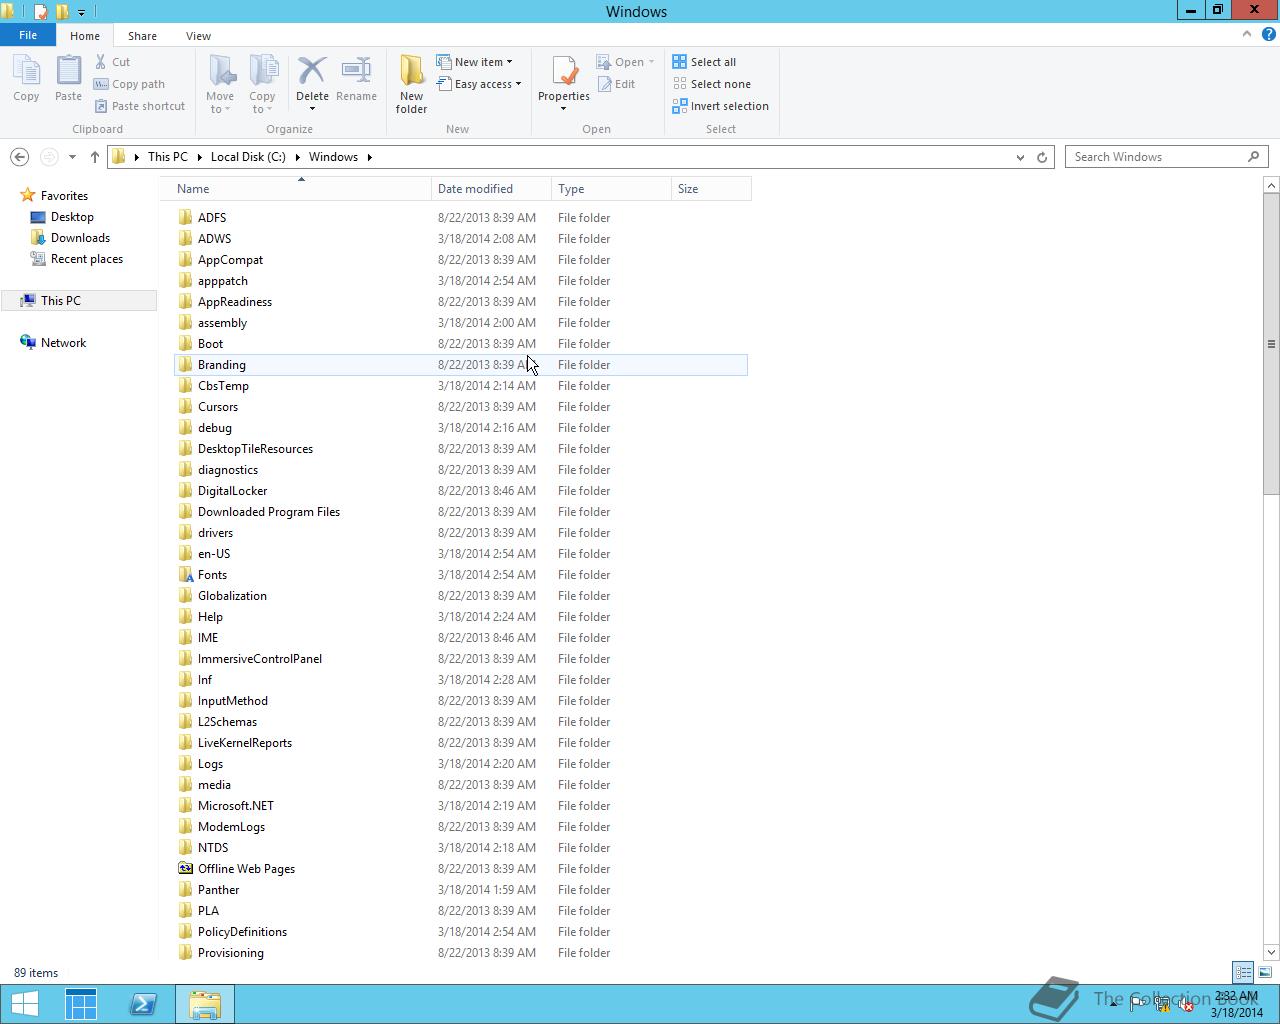This screenshot has width=1280, height=1024.
Task: Click the vertical scrollbar thumb
Action: 1271,343
